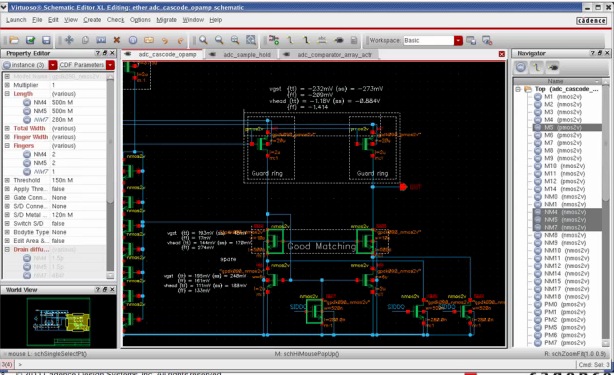Expand the Total Width property row

coord(7,128)
